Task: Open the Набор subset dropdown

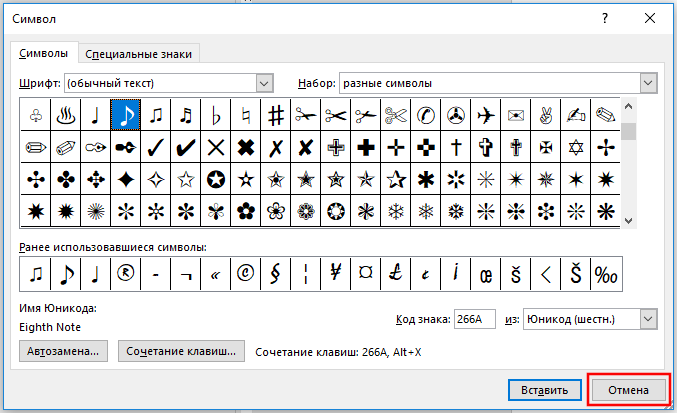Action: pyautogui.click(x=648, y=83)
